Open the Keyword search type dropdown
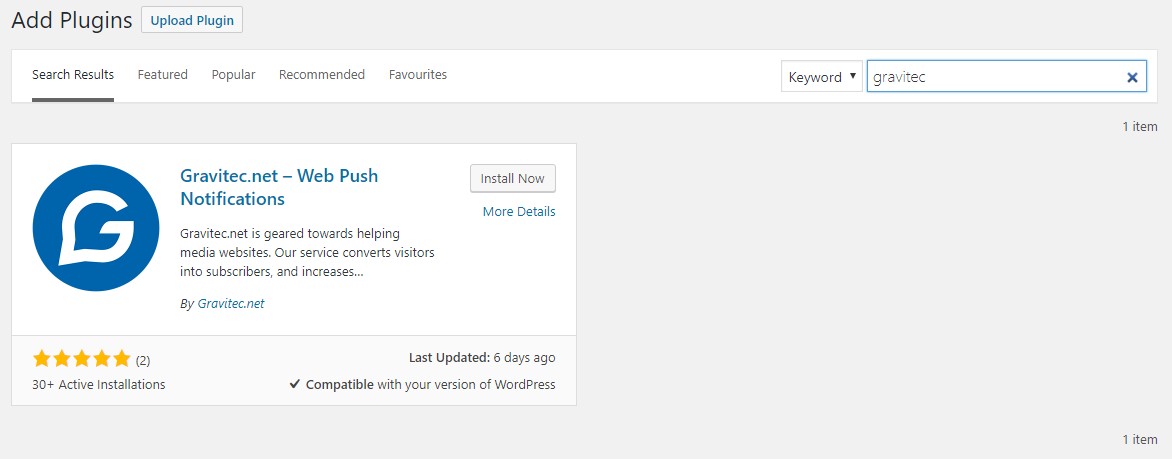 pyautogui.click(x=821, y=77)
